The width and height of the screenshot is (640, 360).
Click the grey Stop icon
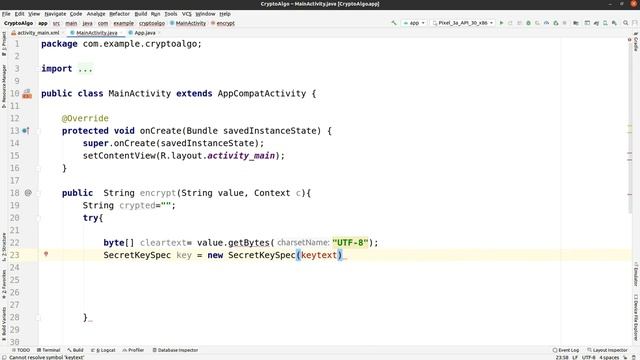click(x=564, y=23)
